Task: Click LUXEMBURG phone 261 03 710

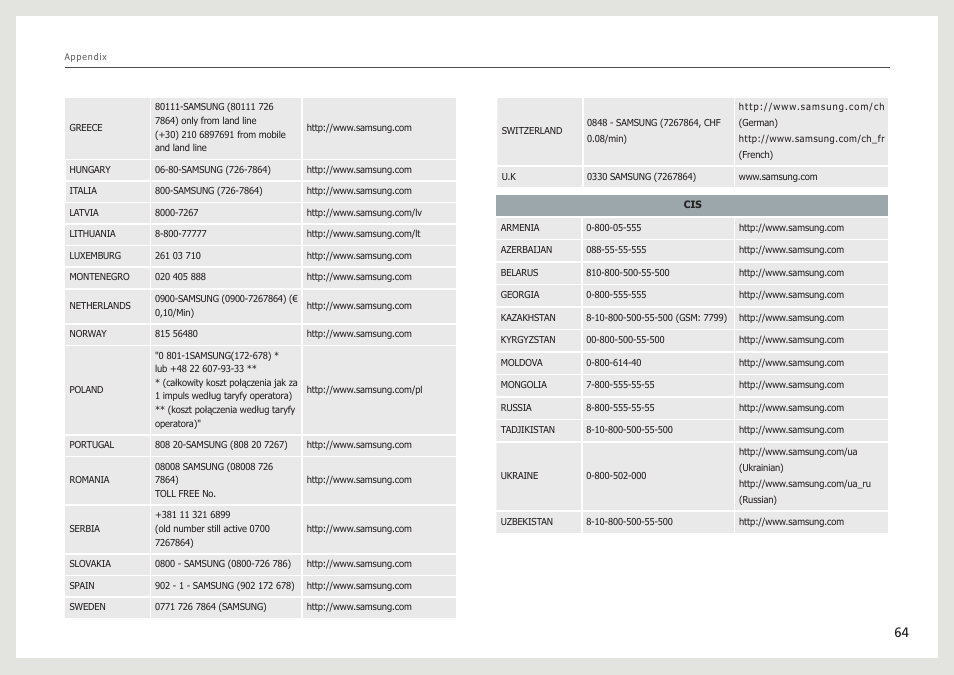Action: [178, 256]
